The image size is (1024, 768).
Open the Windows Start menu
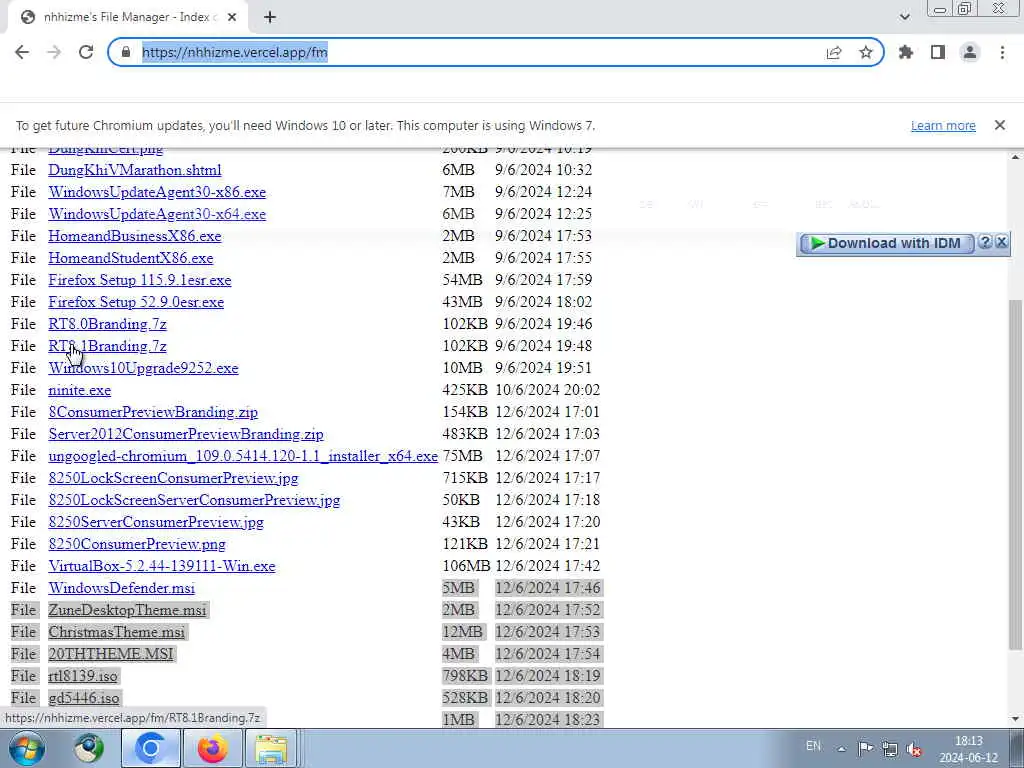[27, 748]
